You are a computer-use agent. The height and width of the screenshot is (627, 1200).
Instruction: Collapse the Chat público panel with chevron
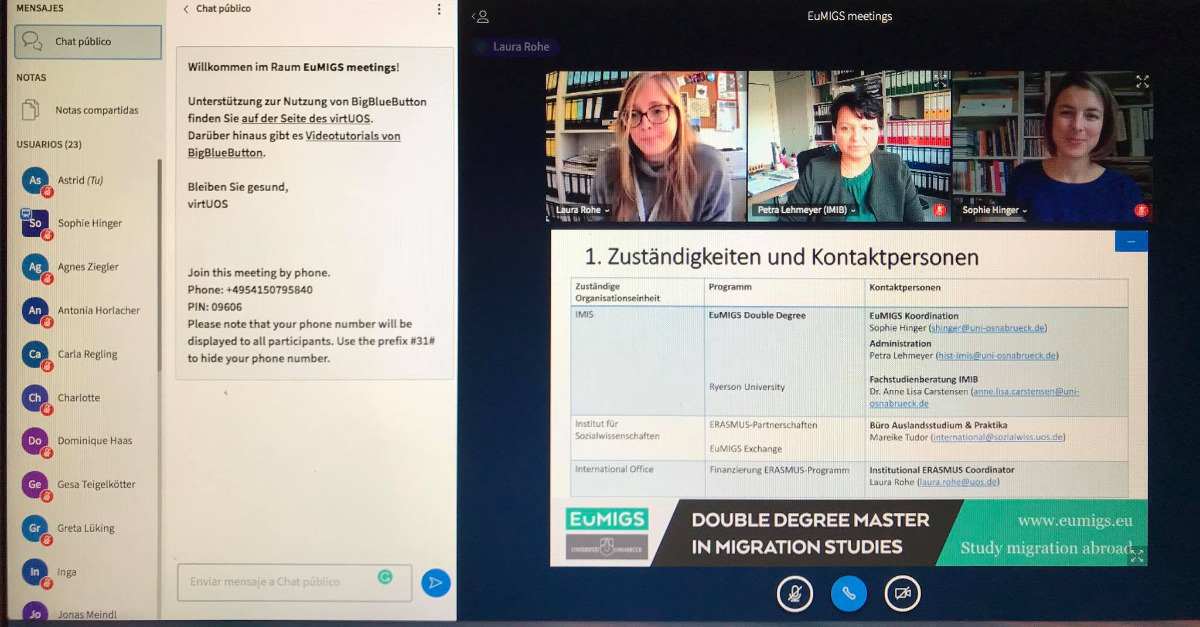(186, 9)
